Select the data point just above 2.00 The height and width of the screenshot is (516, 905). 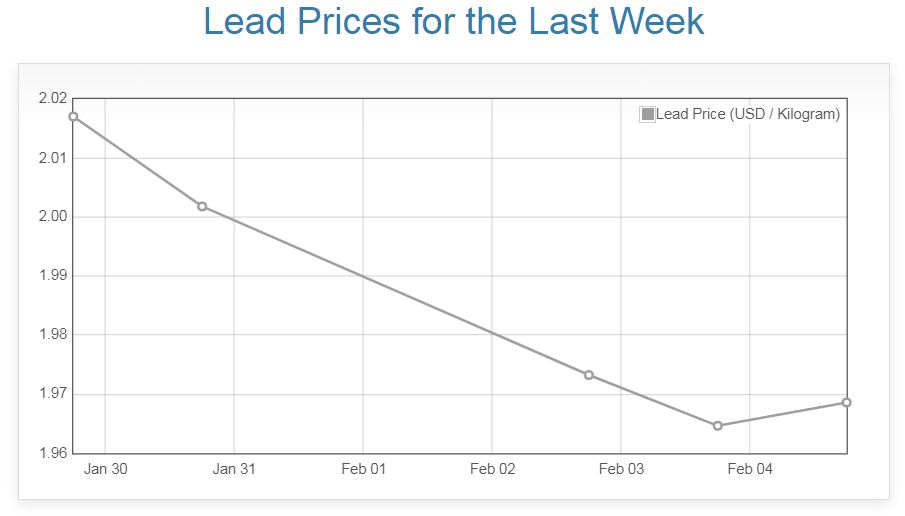click(x=202, y=206)
